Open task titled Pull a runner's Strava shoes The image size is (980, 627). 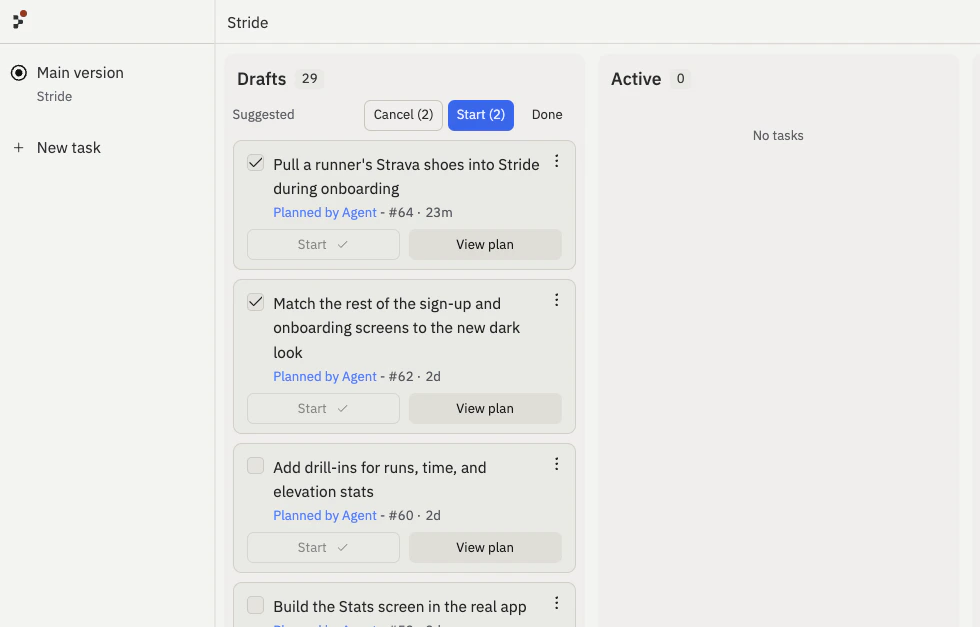406,176
